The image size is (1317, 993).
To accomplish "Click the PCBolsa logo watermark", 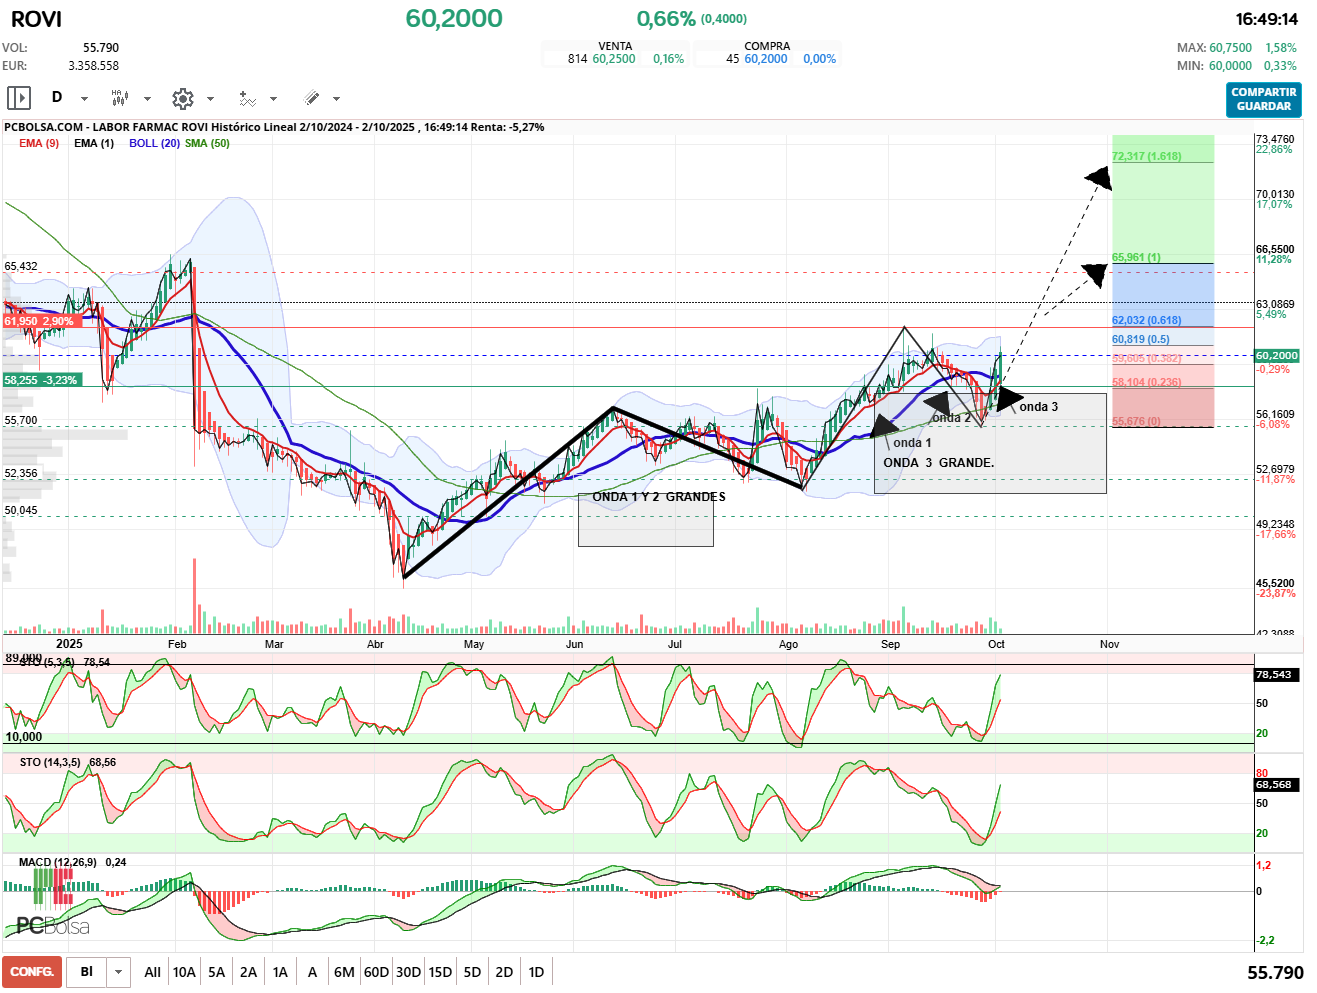I will [53, 926].
